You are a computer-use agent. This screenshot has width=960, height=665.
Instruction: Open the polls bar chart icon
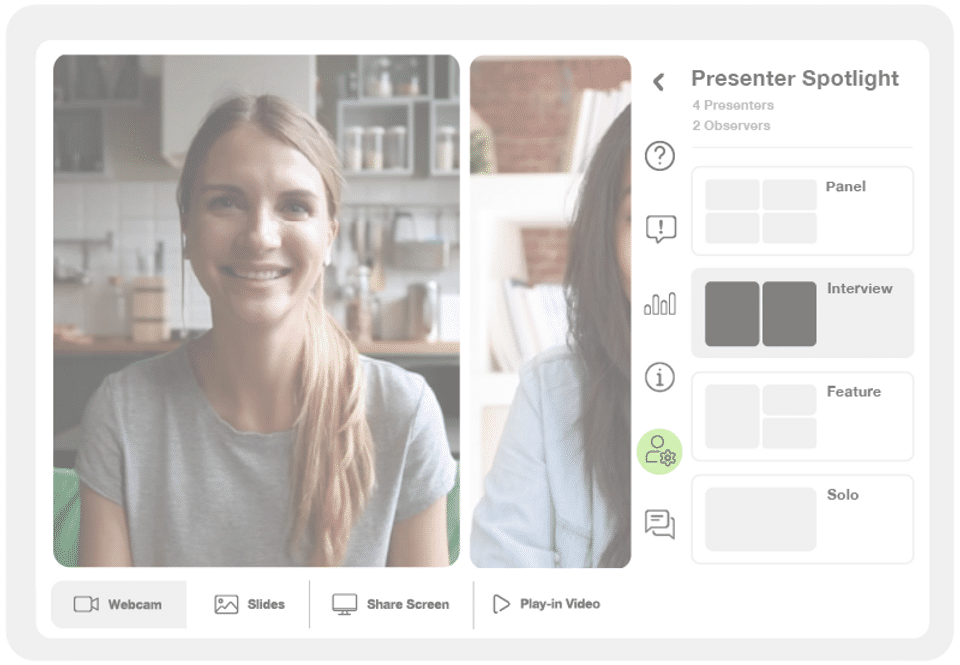coord(660,303)
